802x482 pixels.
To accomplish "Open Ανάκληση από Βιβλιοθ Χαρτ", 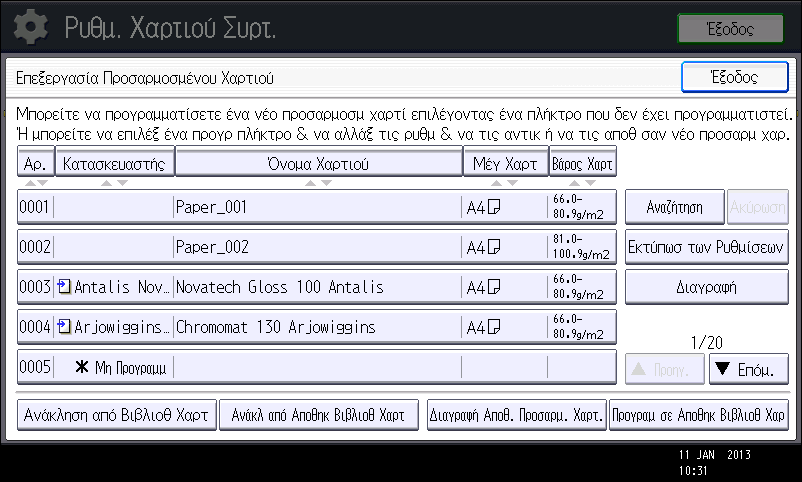I will point(117,415).
